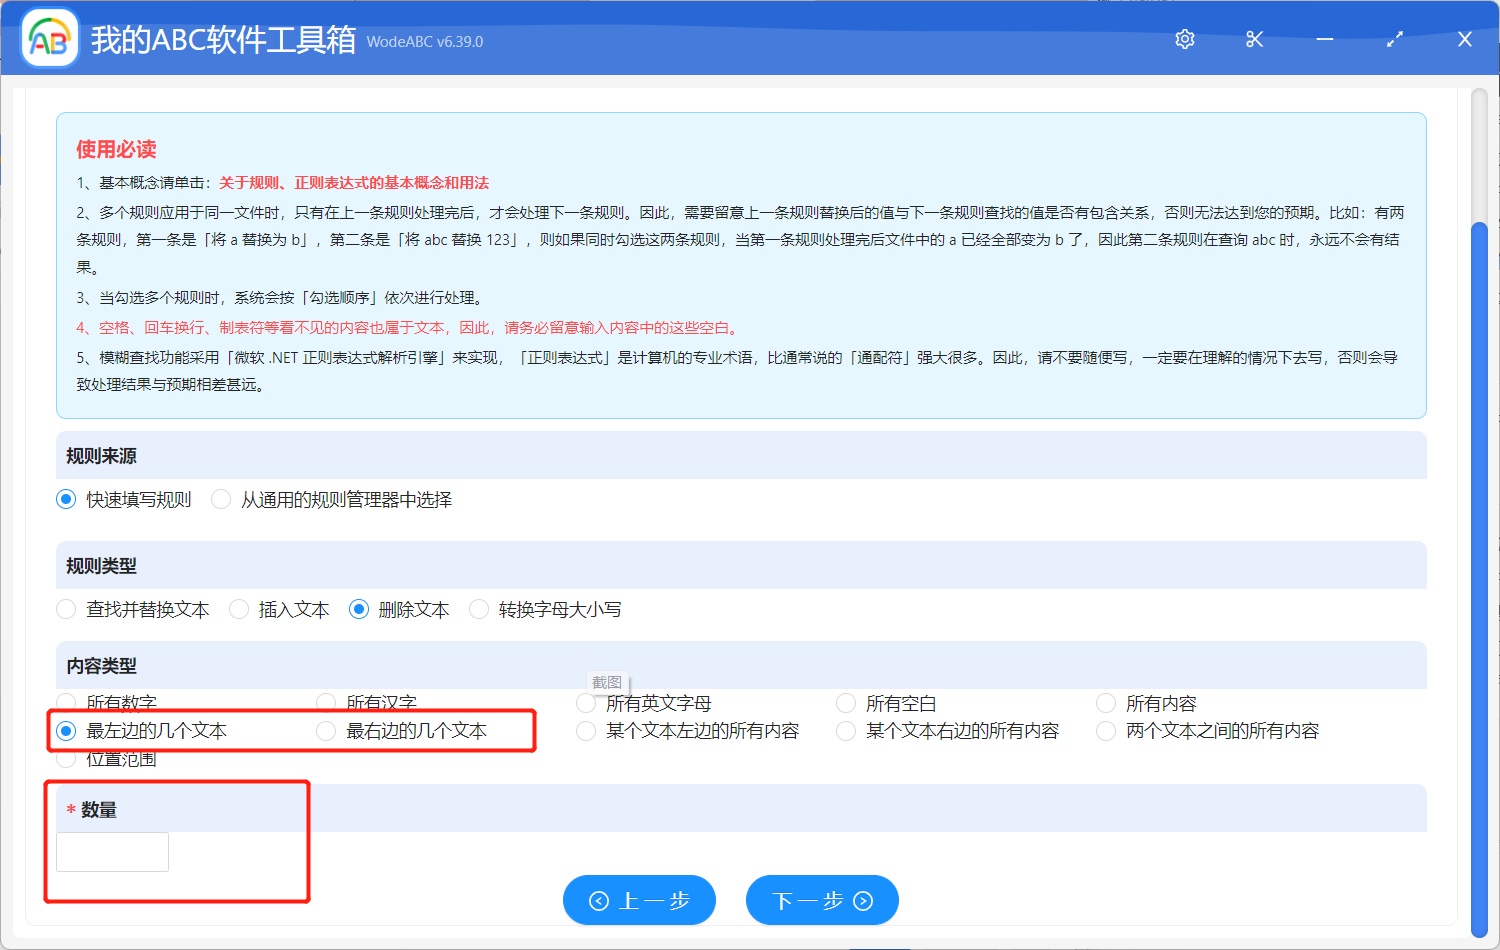Select the 转换字母大小写 rule type
This screenshot has width=1500, height=950.
pyautogui.click(x=479, y=609)
